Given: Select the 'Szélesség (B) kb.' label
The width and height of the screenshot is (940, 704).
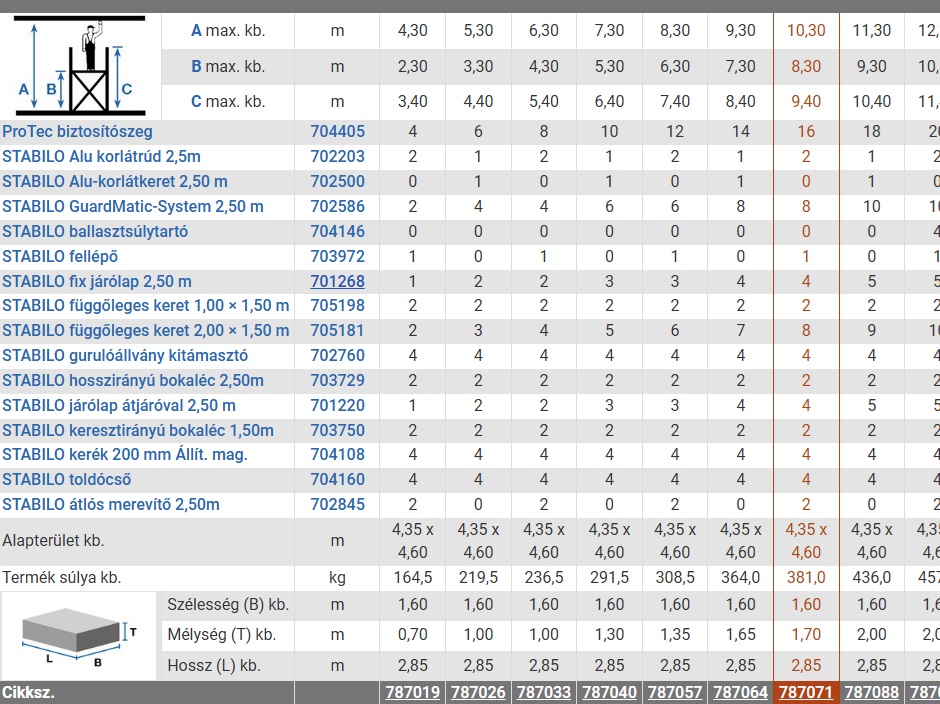Looking at the screenshot, I should click(x=228, y=604).
